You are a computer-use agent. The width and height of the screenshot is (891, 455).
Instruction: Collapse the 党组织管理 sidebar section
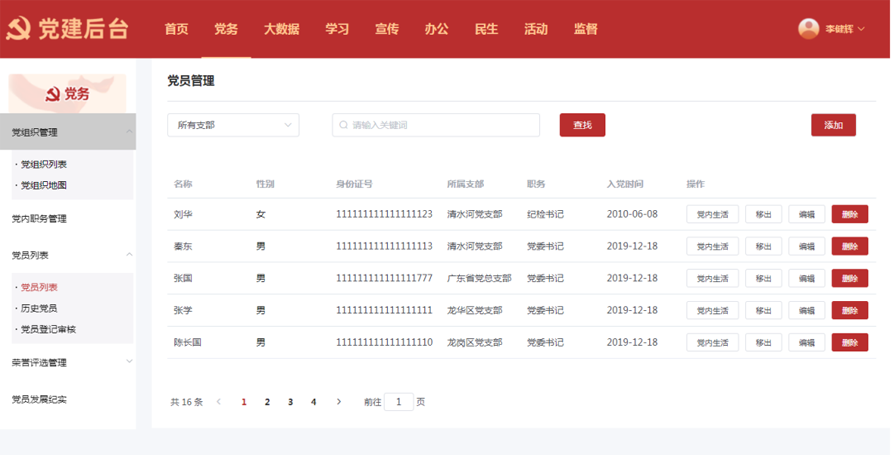pyautogui.click(x=128, y=132)
